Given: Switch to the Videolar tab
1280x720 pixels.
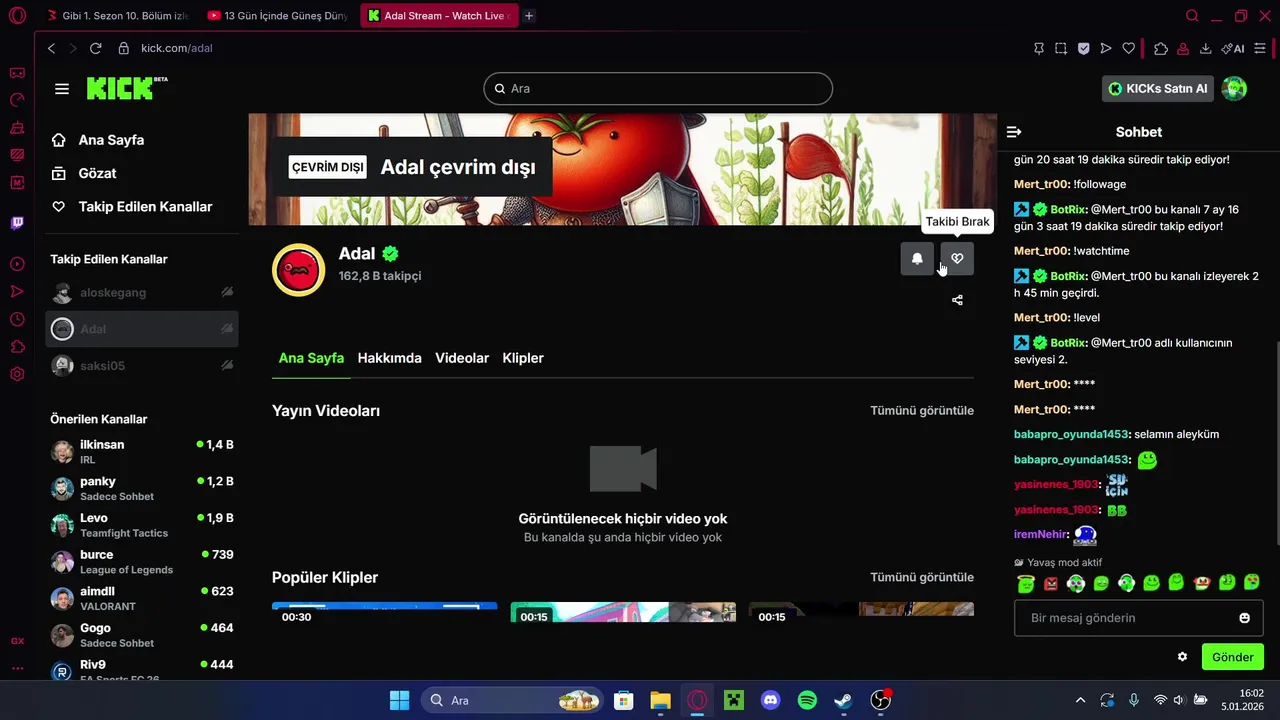Looking at the screenshot, I should [462, 358].
